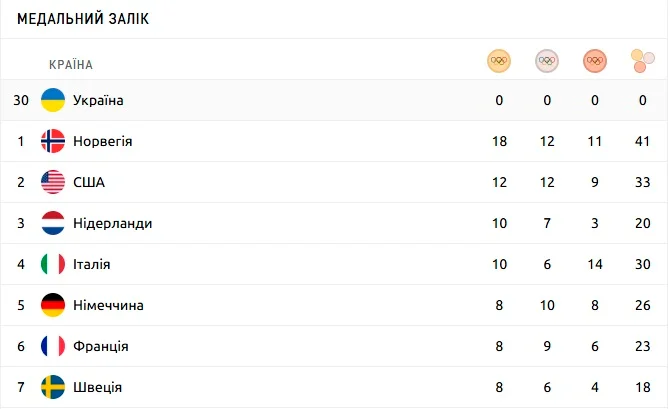Click the Netherlands flag icon
This screenshot has height=409, width=670.
click(53, 223)
